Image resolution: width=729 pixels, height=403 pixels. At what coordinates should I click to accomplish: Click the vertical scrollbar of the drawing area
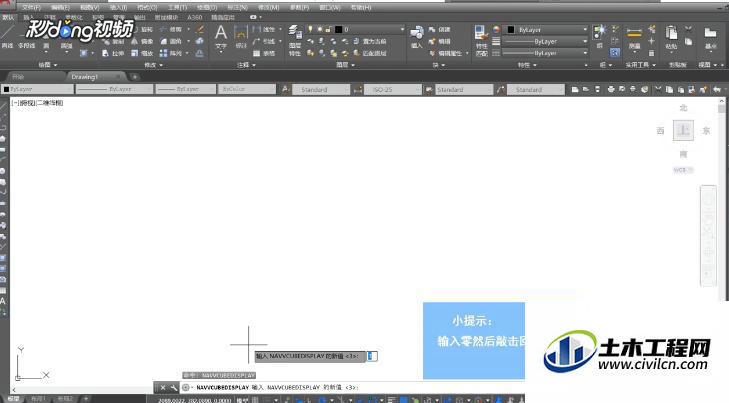(x=722, y=200)
